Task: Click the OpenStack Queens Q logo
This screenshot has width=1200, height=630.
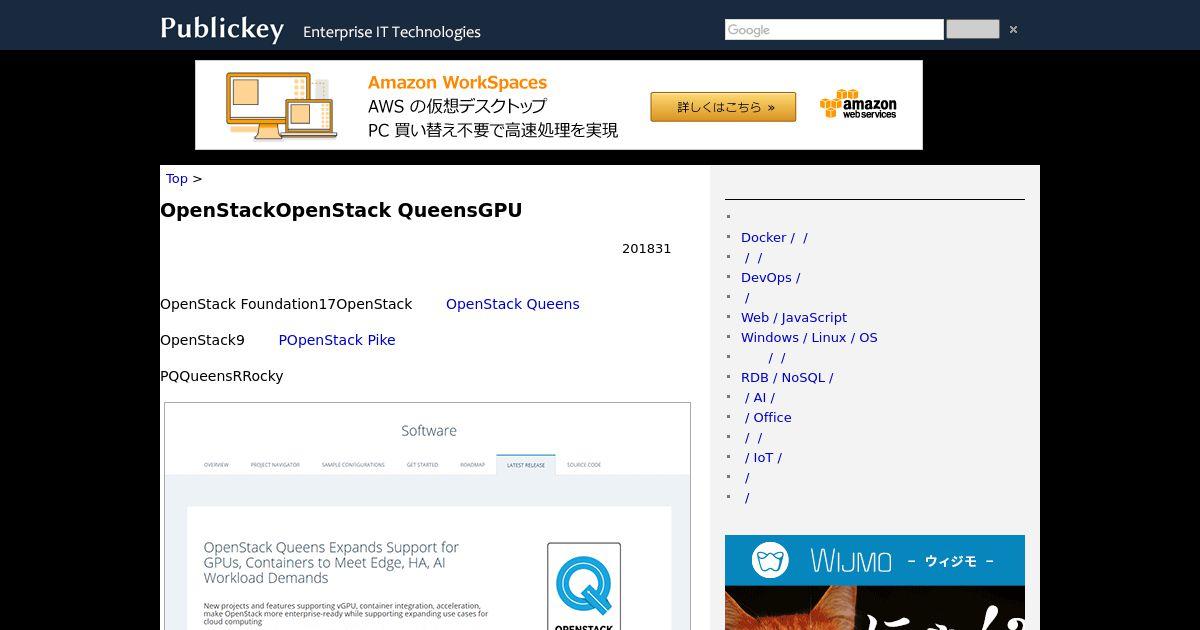Action: (x=584, y=586)
